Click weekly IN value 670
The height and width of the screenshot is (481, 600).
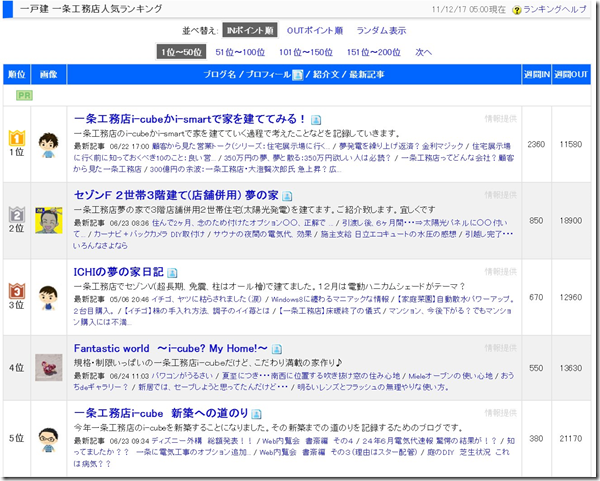pos(536,297)
